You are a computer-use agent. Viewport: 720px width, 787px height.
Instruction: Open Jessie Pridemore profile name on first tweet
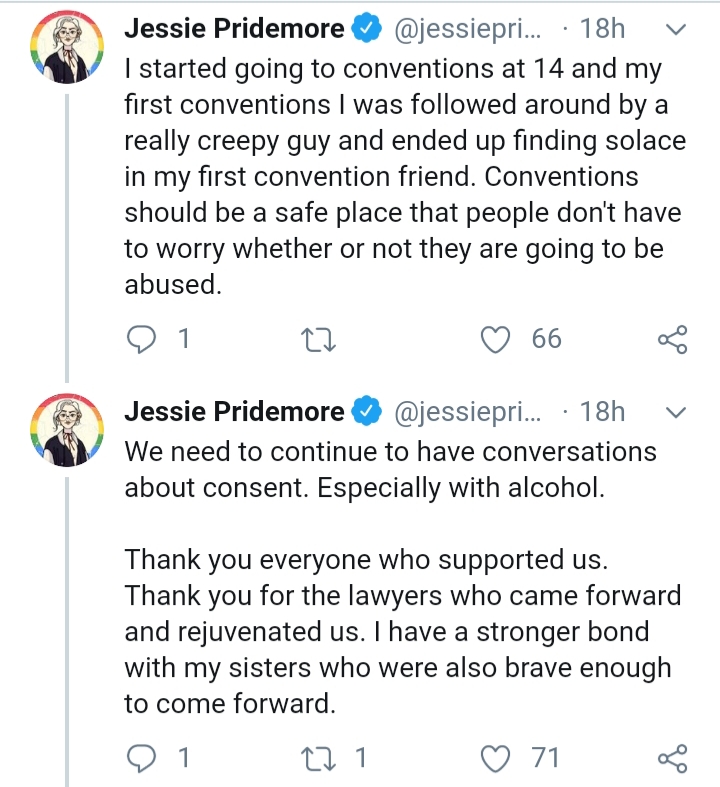[234, 28]
